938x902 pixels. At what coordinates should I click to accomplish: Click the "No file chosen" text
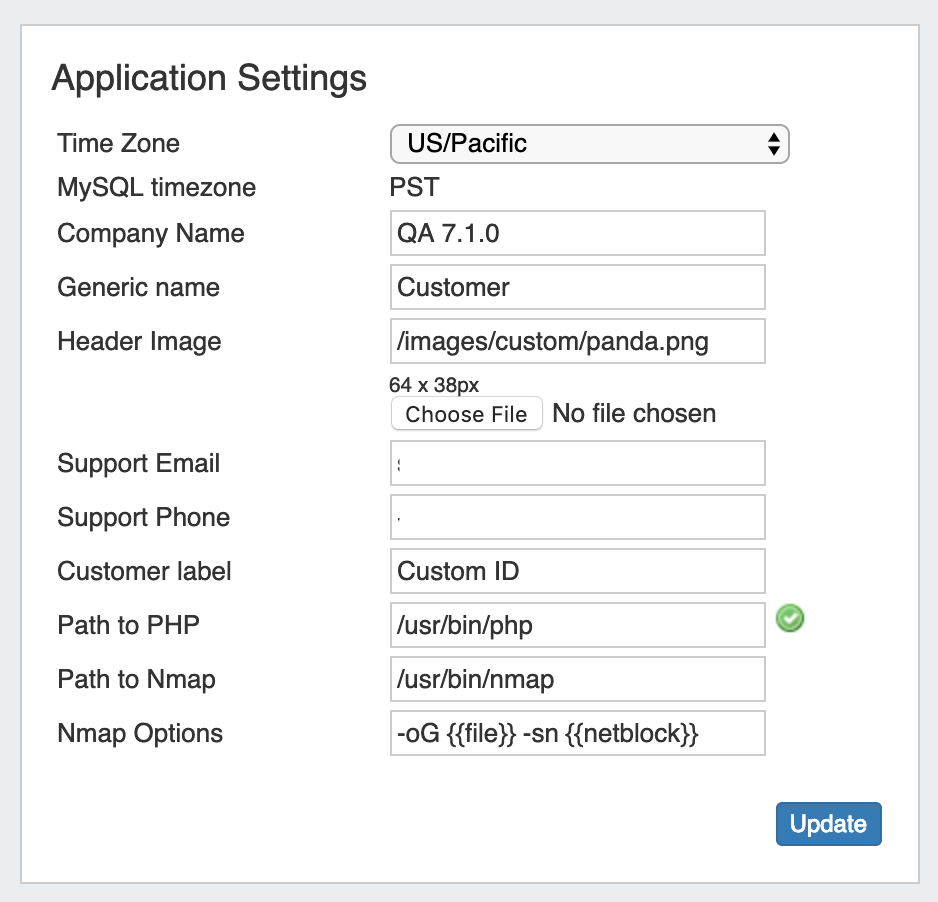tap(634, 414)
